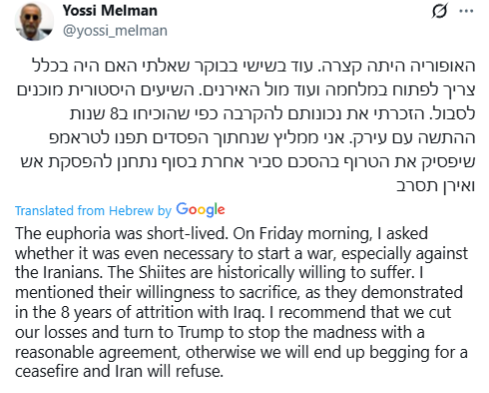Click the last Hebrew line 'ואירן תסרב'
This screenshot has height=393, width=489.
(x=436, y=186)
